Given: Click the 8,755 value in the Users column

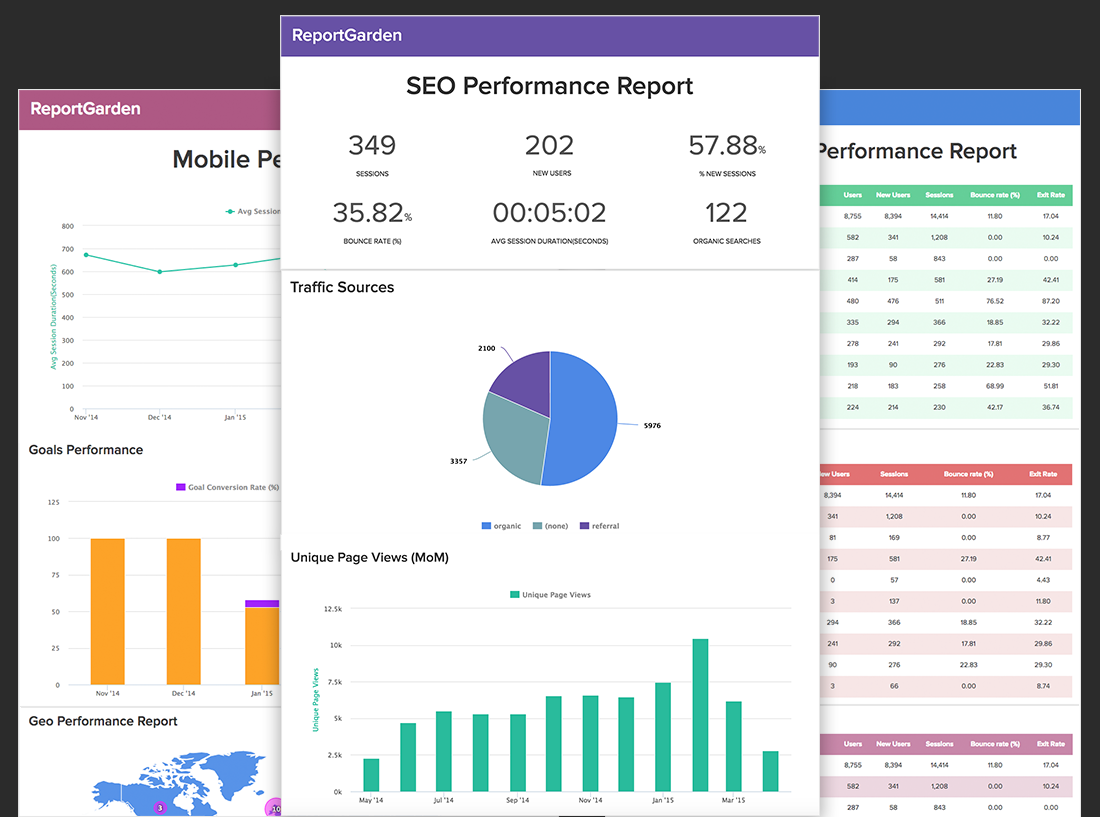Looking at the screenshot, I should click(855, 216).
